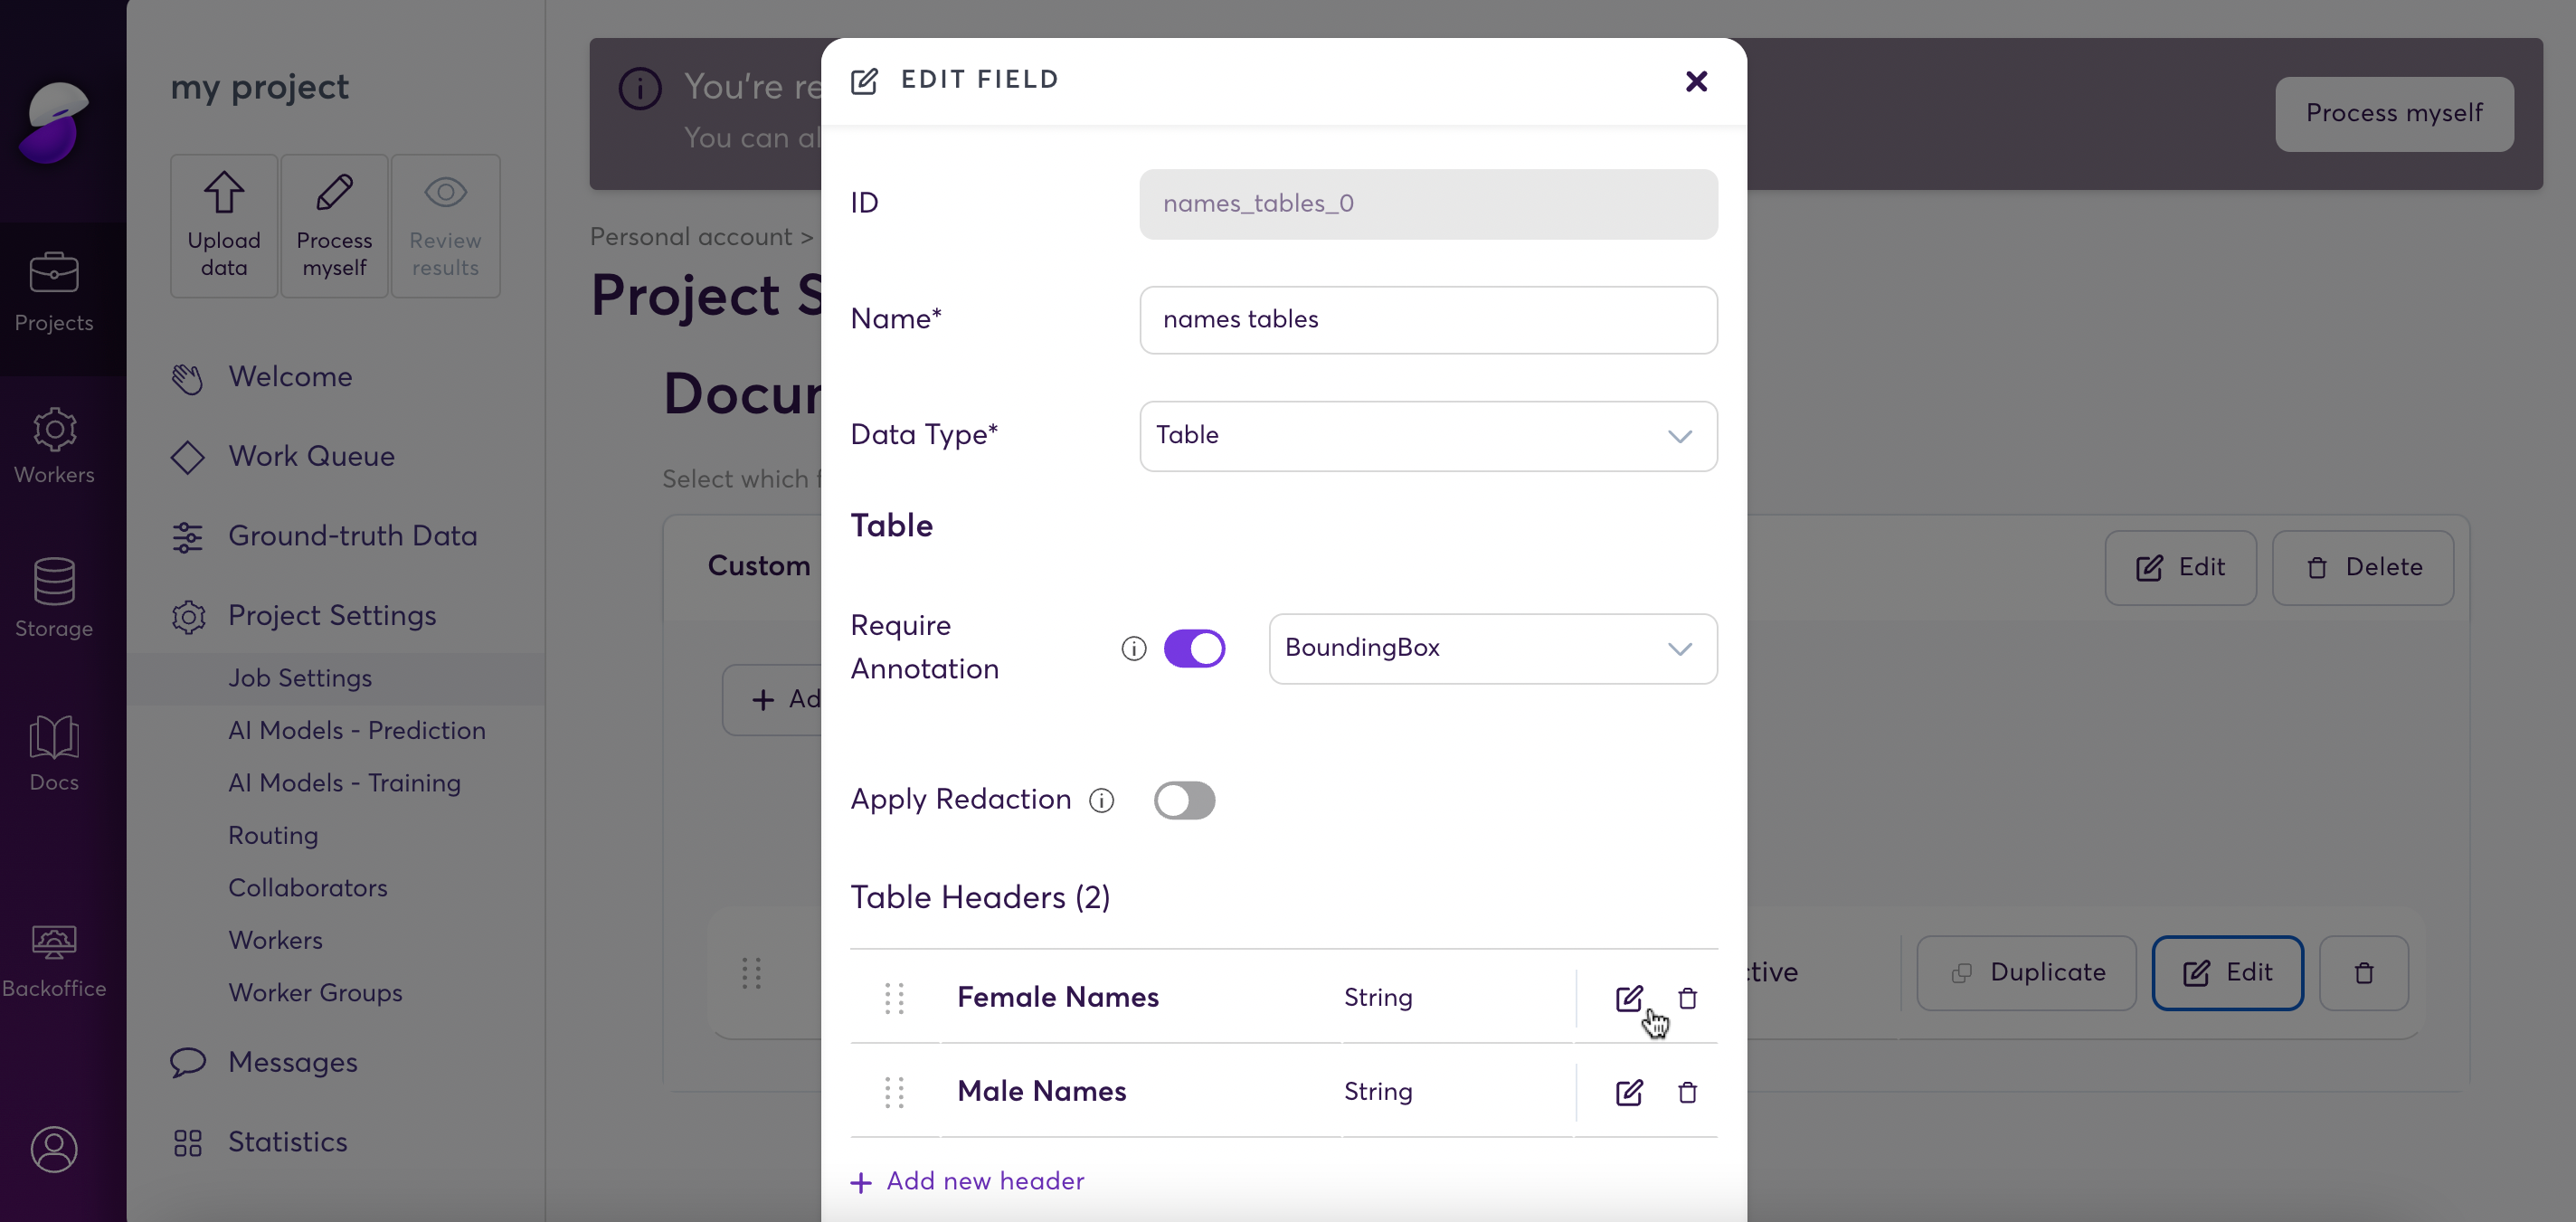Expand the Data Type dropdown
Viewport: 2576px width, 1222px height.
click(1427, 436)
